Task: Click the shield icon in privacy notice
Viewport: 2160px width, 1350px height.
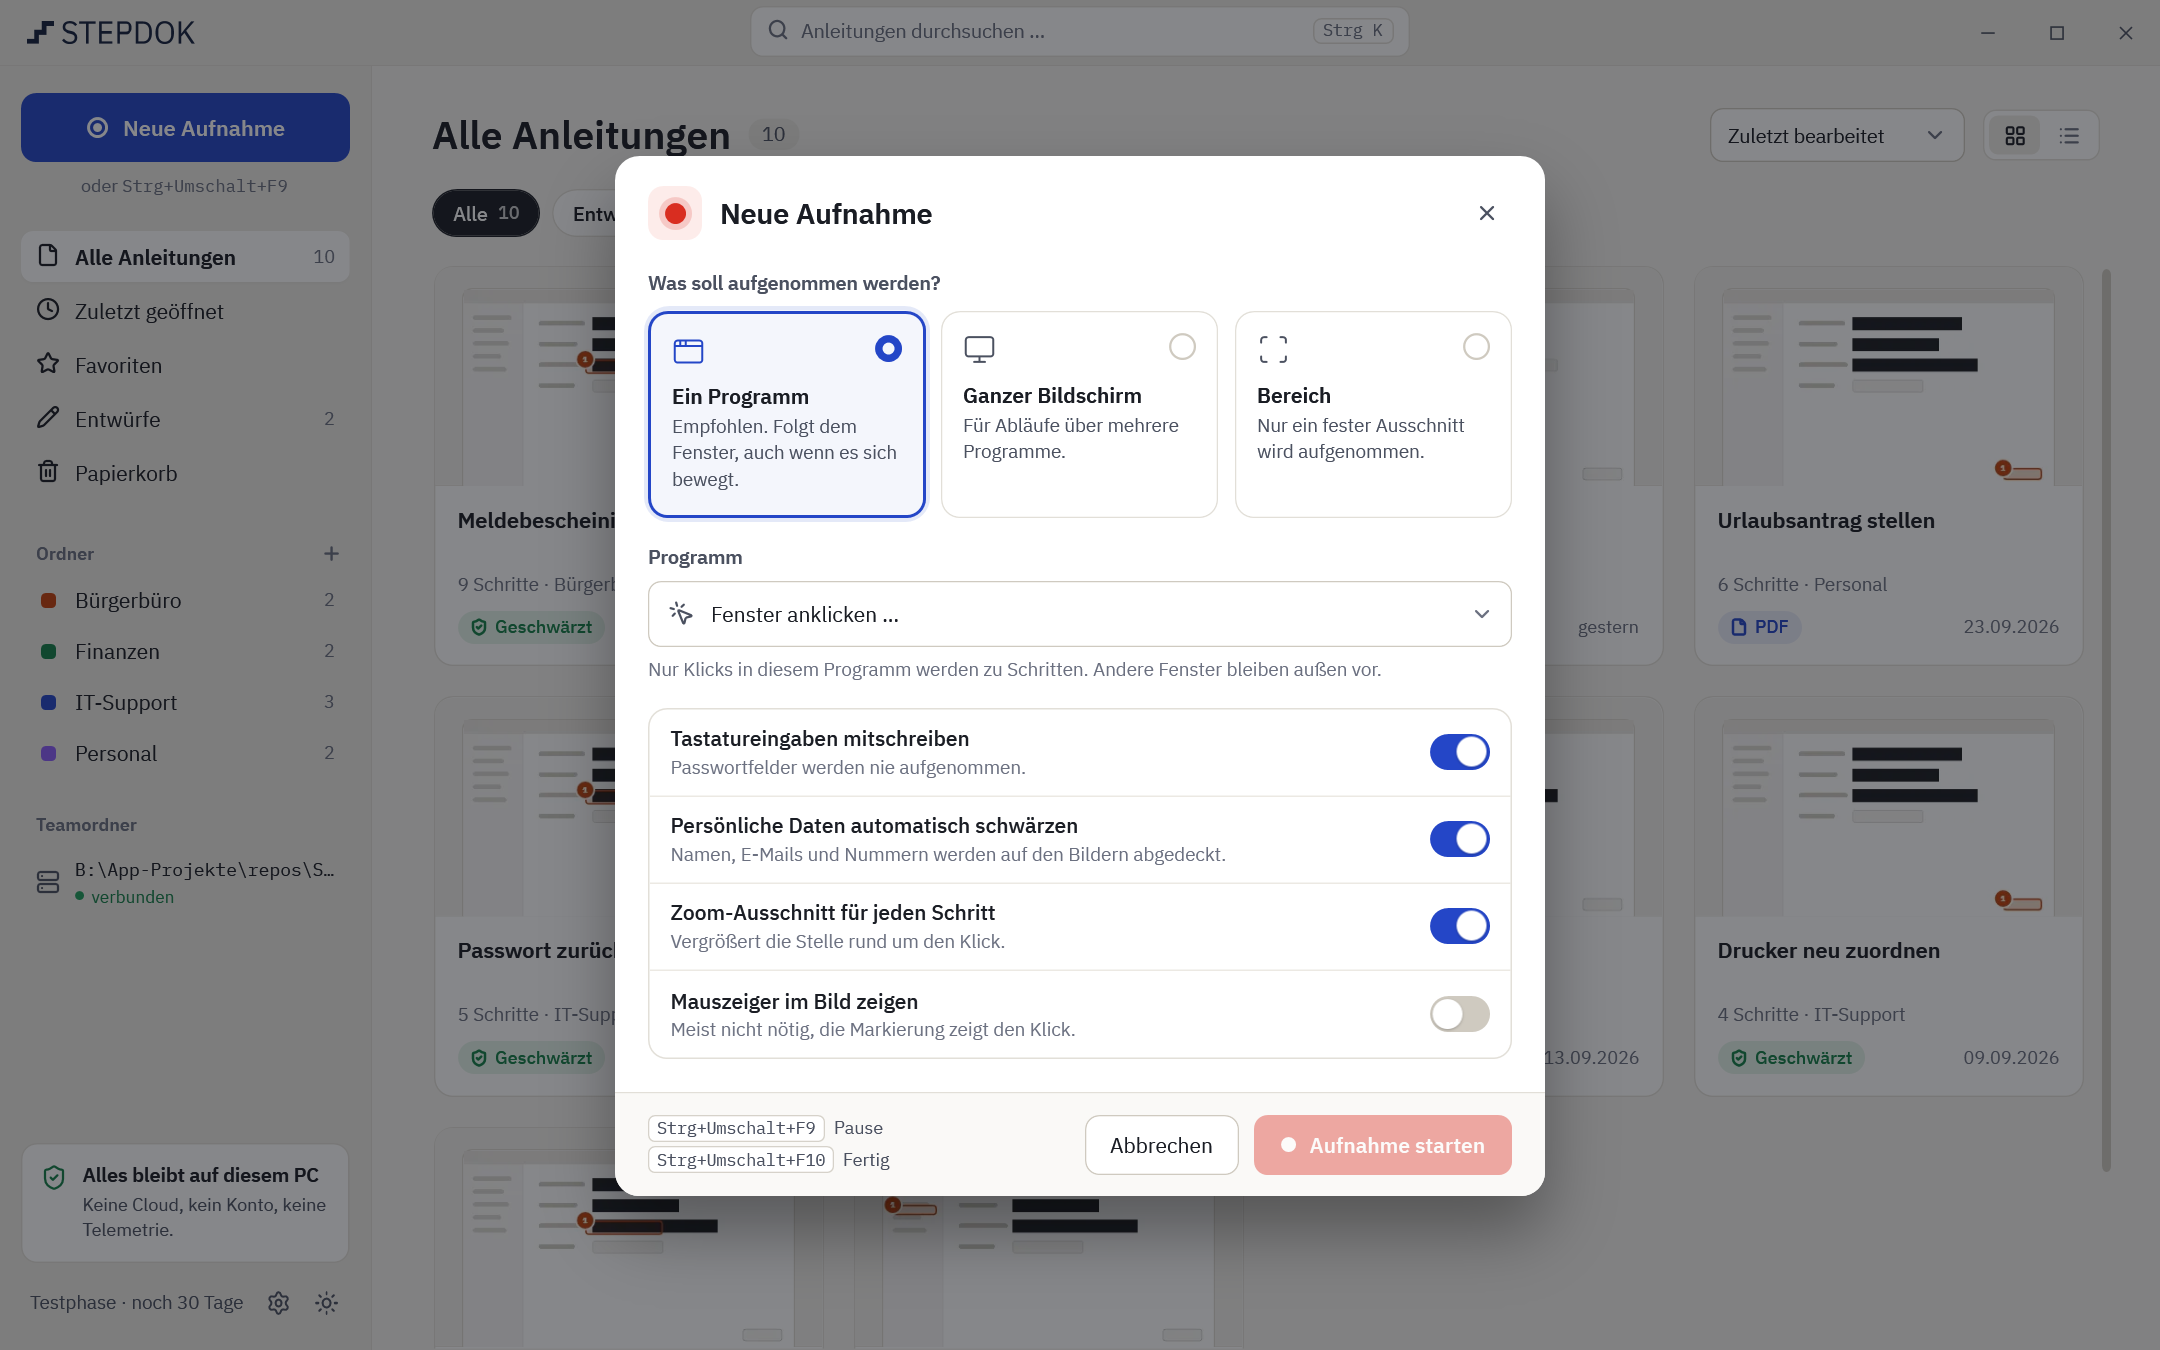Action: [54, 1177]
